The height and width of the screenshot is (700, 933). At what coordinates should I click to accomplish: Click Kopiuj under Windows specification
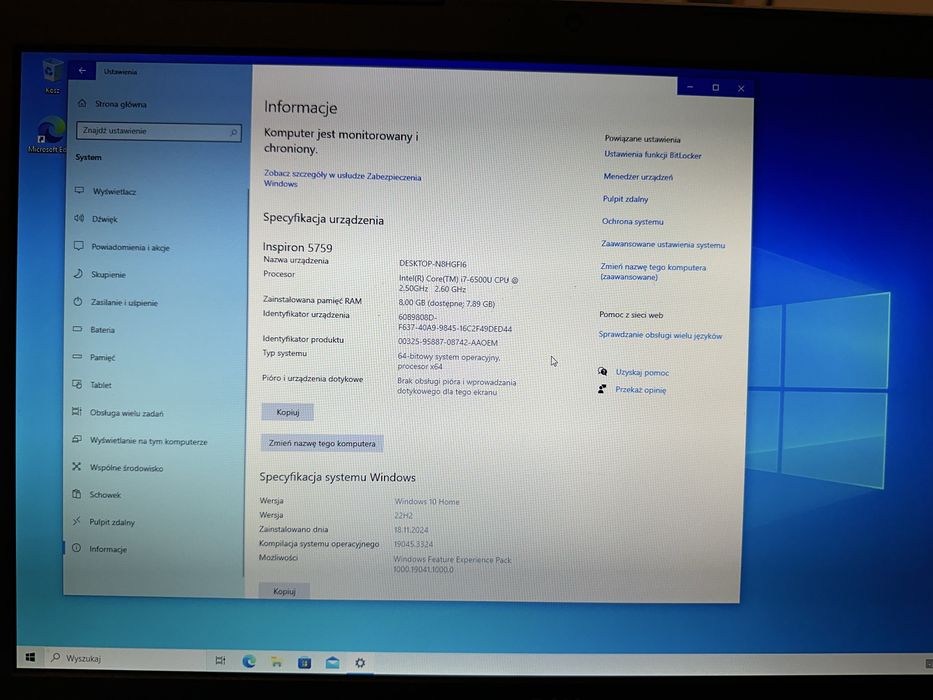(284, 590)
